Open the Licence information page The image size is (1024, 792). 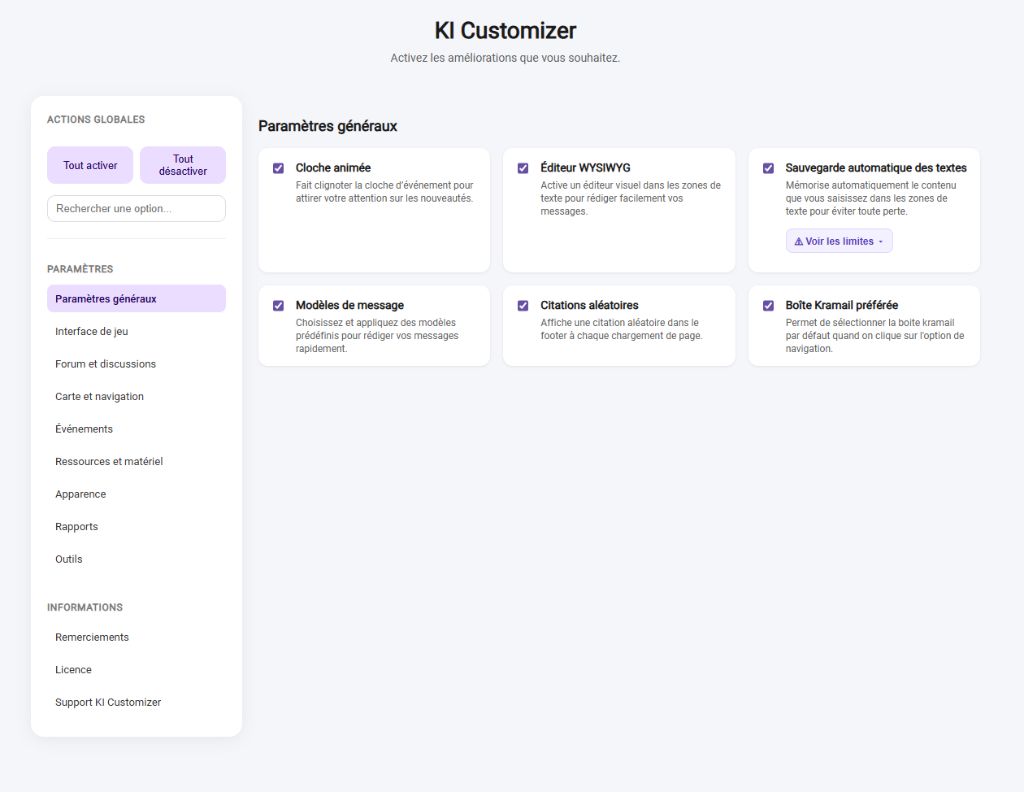(73, 670)
